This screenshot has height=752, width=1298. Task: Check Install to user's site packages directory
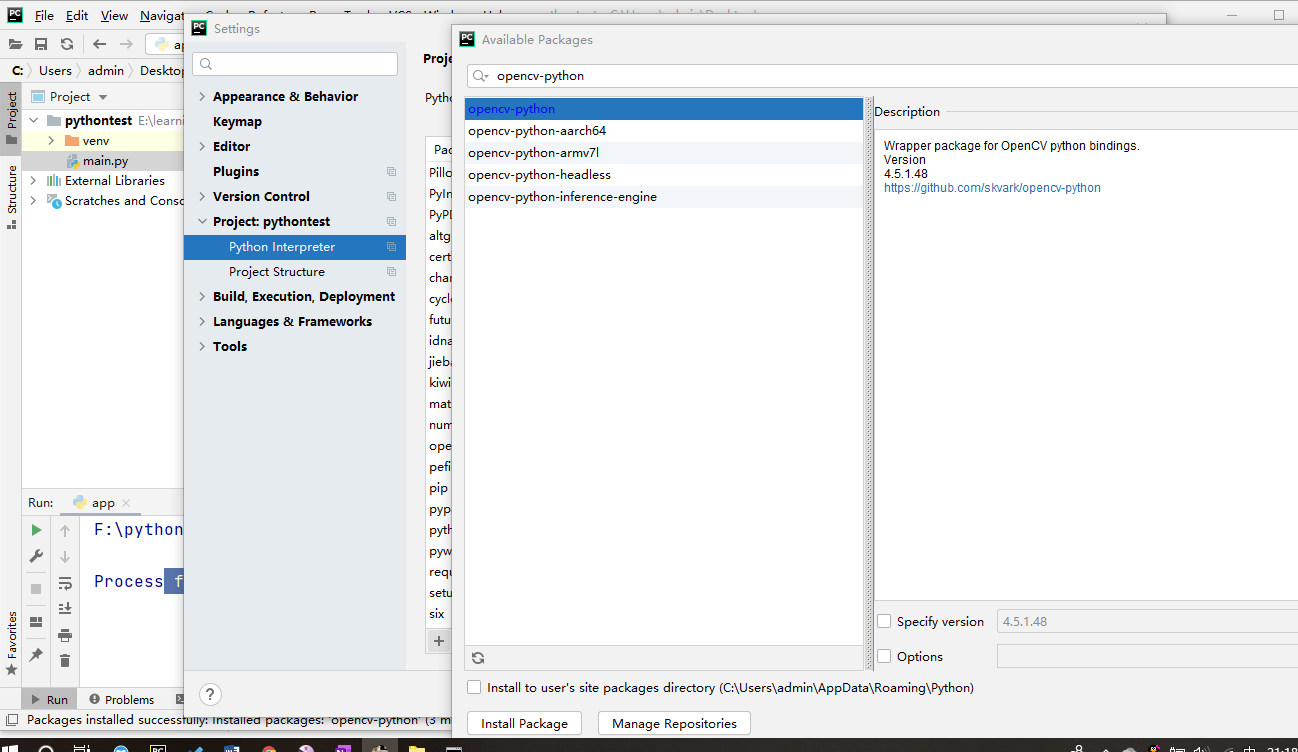tap(474, 687)
